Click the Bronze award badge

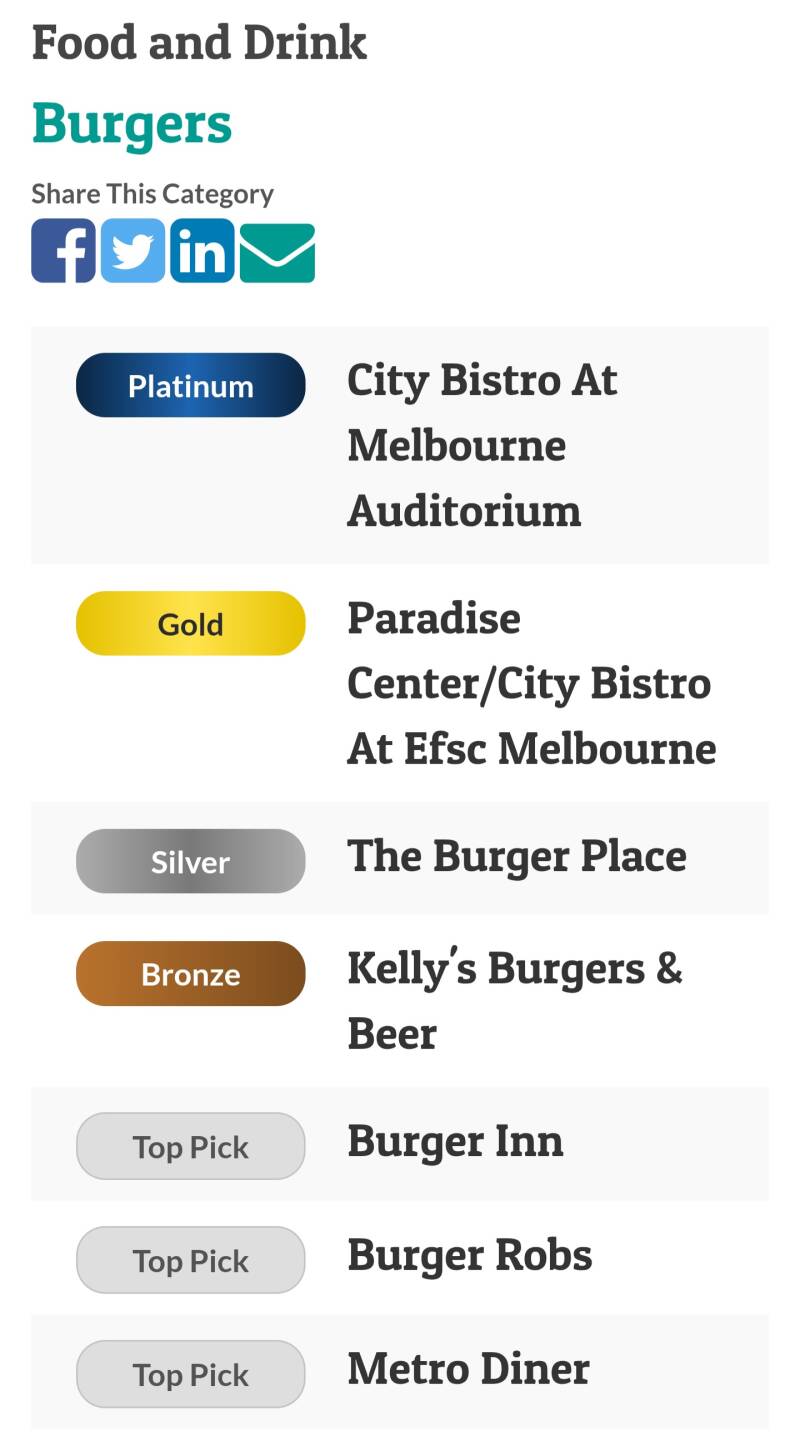(190, 974)
